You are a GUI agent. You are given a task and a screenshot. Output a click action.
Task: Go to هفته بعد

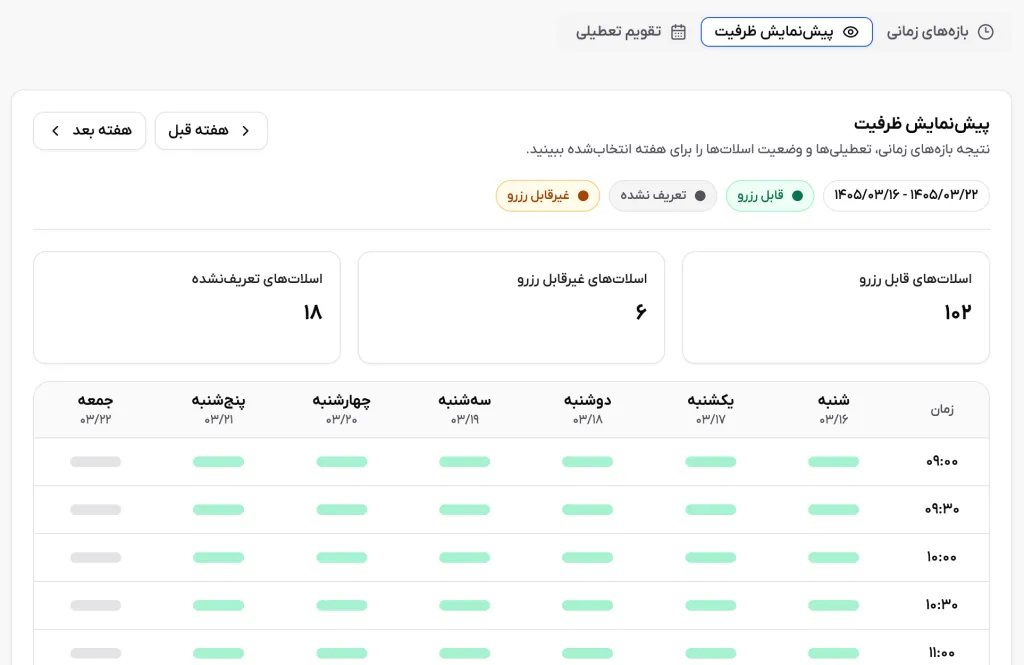click(89, 131)
